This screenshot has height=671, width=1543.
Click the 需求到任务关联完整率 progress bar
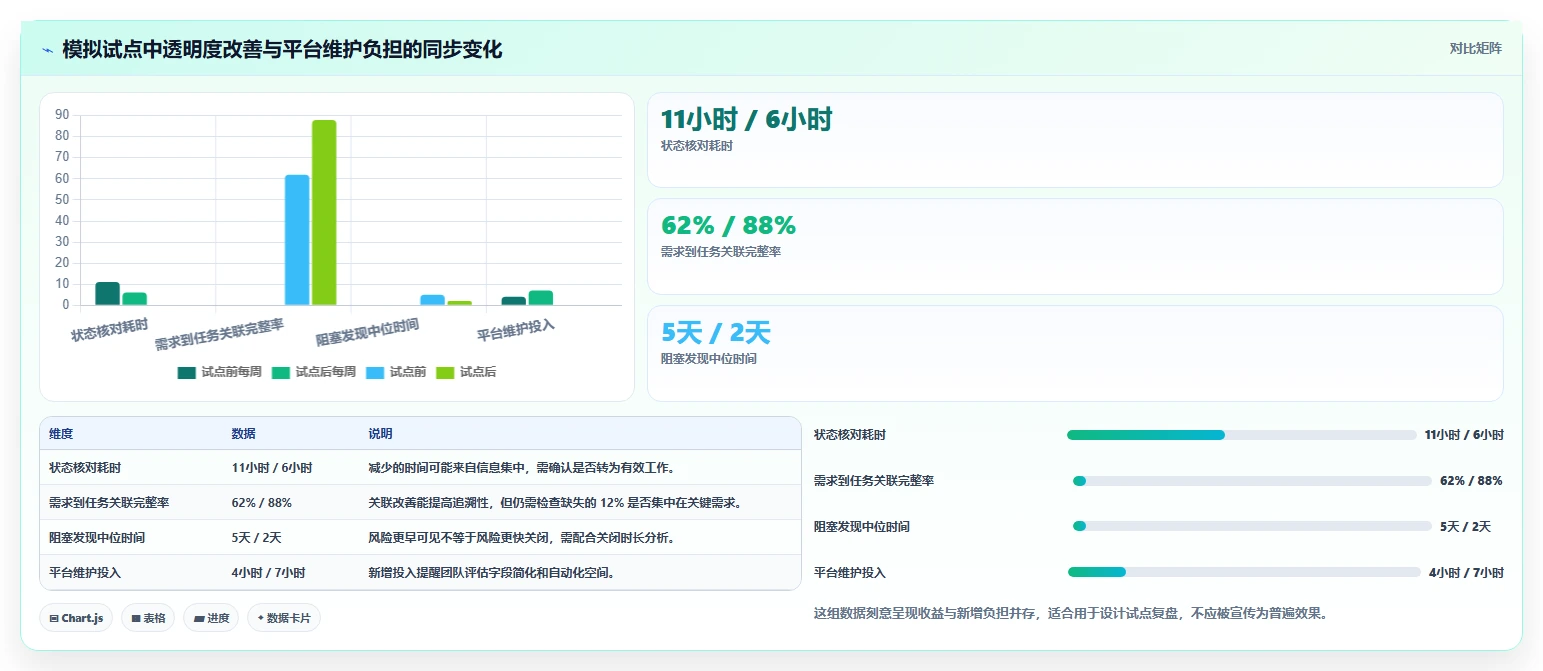[x=1252, y=481]
